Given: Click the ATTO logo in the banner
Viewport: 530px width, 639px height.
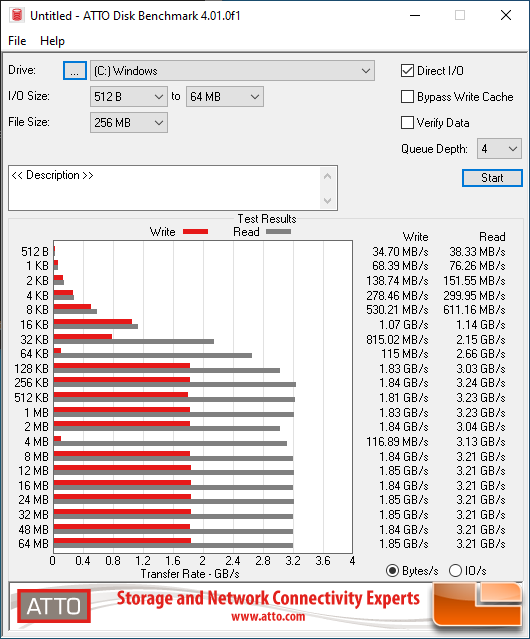Looking at the screenshot, I should point(54,606).
